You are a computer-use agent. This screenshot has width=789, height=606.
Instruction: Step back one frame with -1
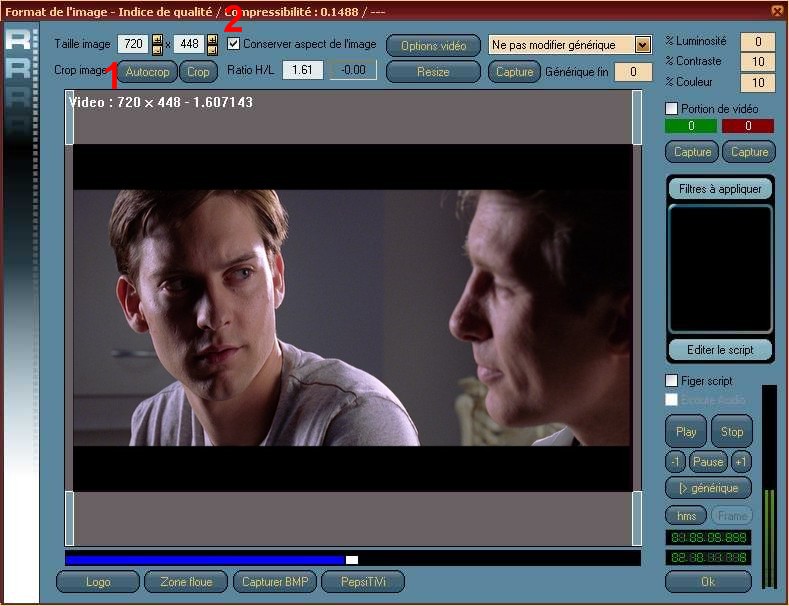pos(676,462)
